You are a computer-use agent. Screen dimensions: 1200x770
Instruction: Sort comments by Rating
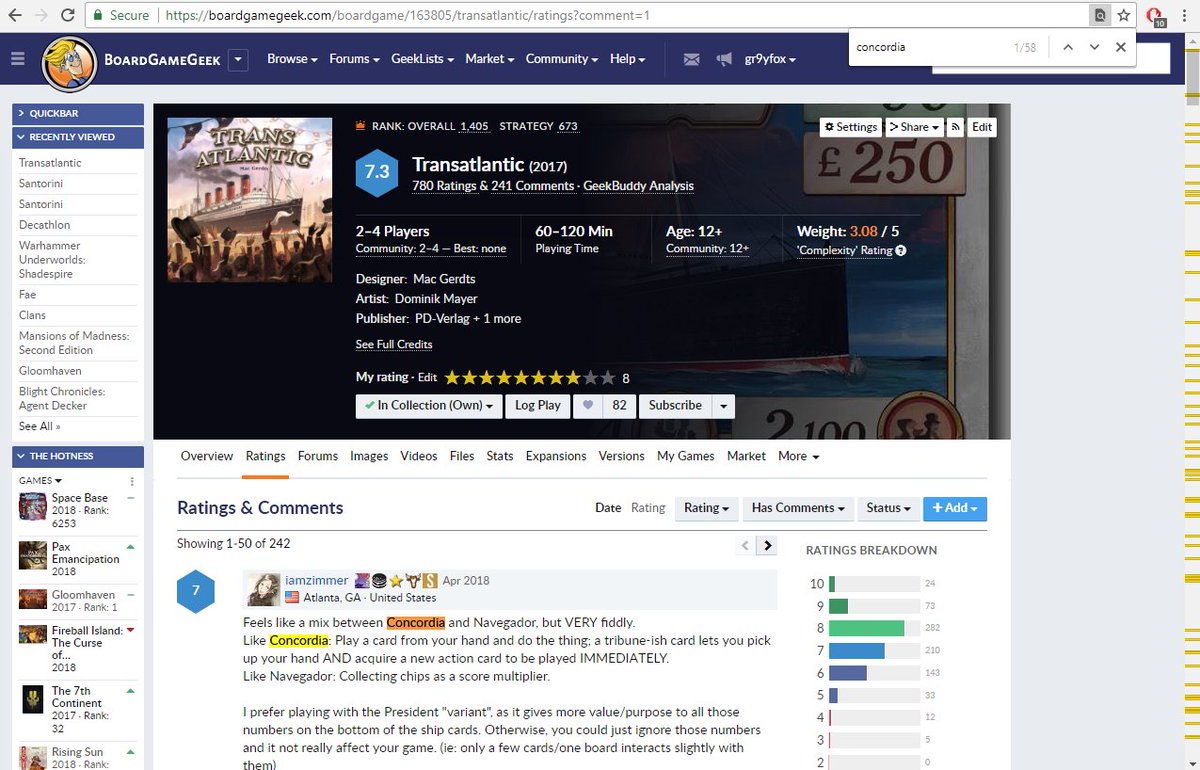pyautogui.click(x=648, y=508)
